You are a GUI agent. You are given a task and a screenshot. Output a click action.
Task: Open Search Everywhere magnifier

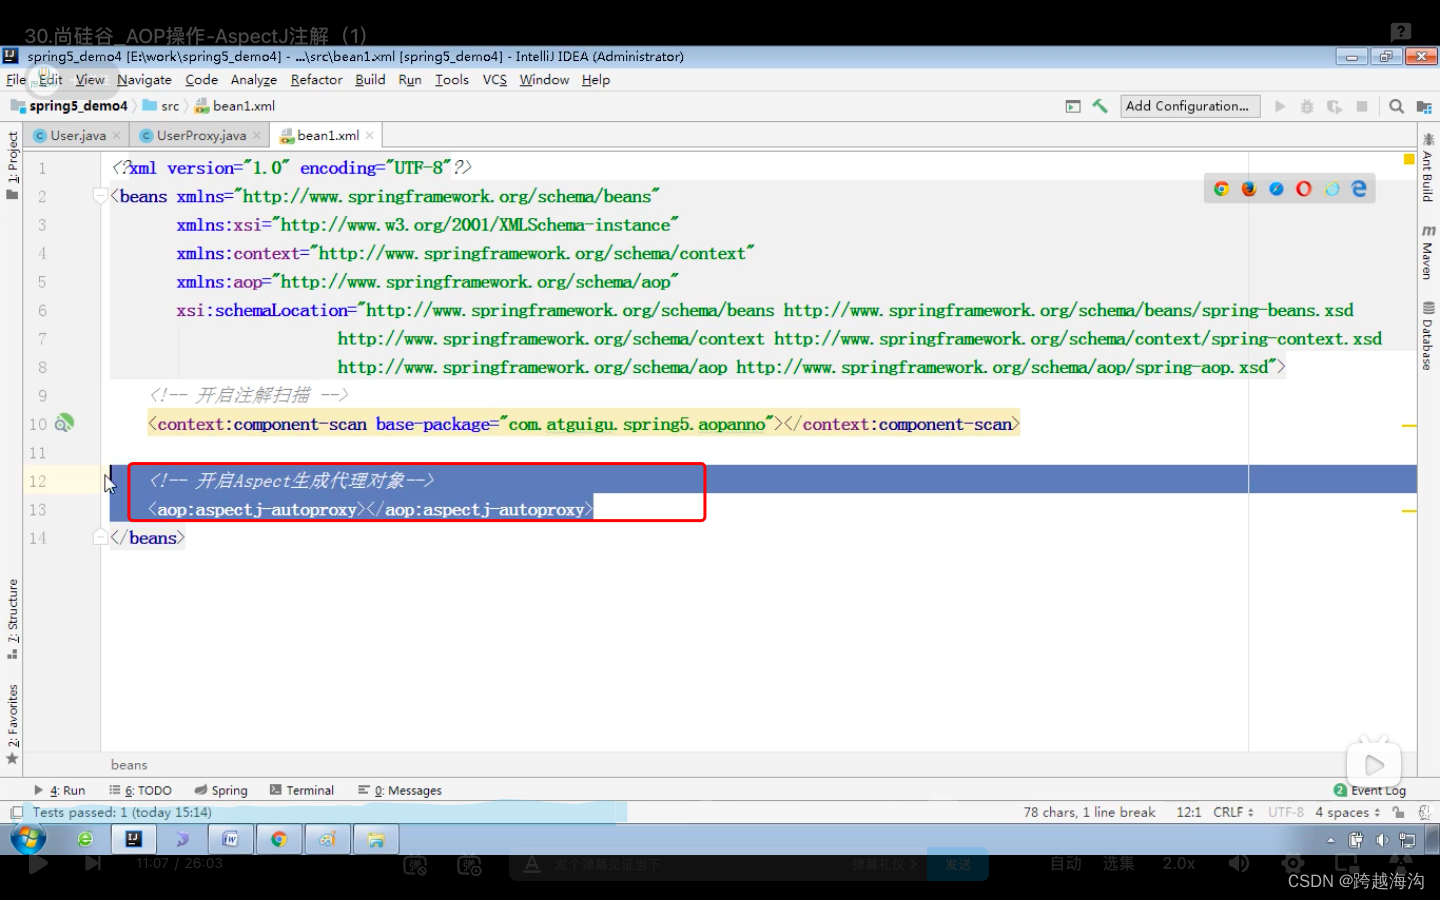tap(1397, 106)
